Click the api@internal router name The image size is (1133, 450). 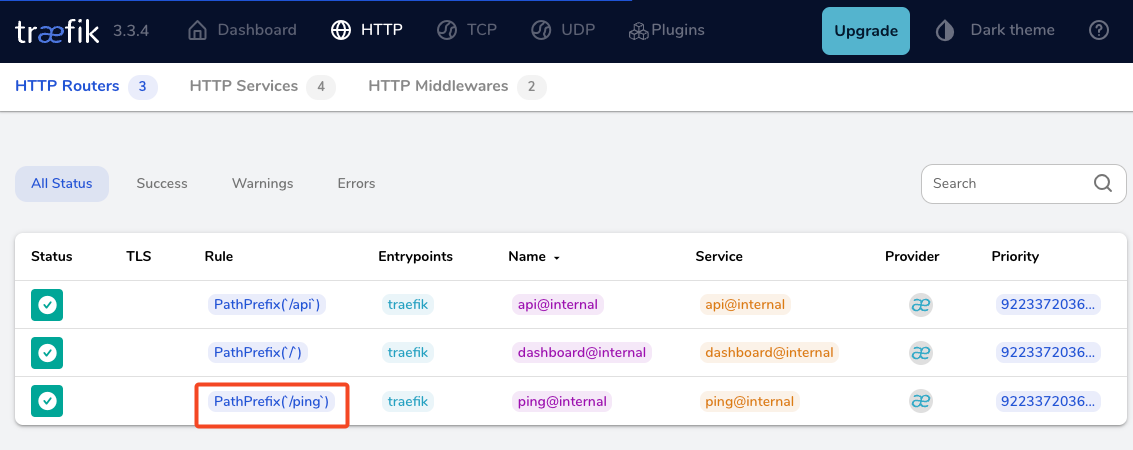(558, 305)
